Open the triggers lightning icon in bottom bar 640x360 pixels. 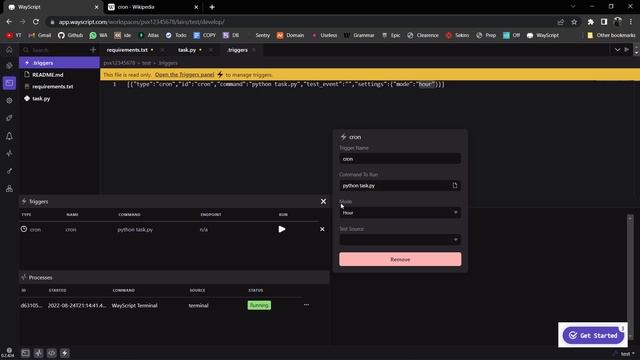point(64,353)
